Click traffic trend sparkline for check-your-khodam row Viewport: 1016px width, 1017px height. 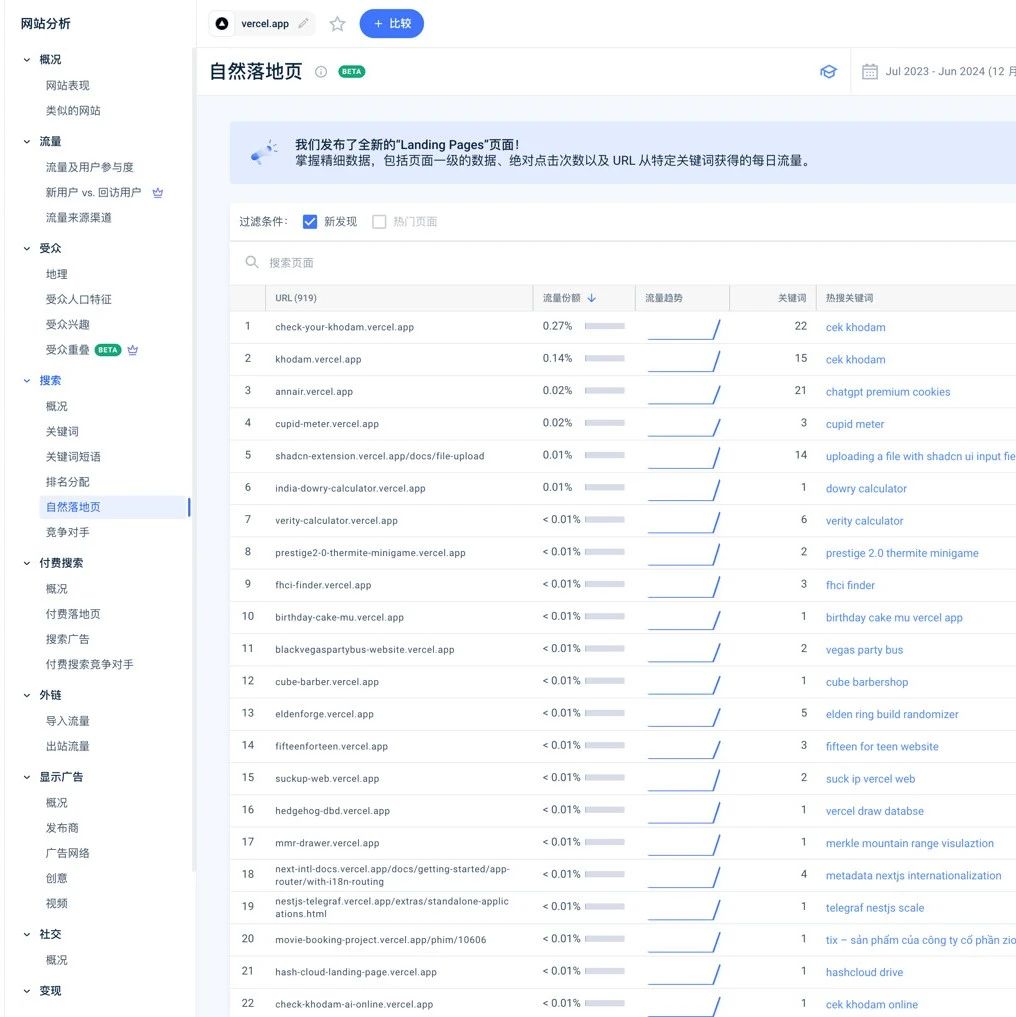click(684, 329)
